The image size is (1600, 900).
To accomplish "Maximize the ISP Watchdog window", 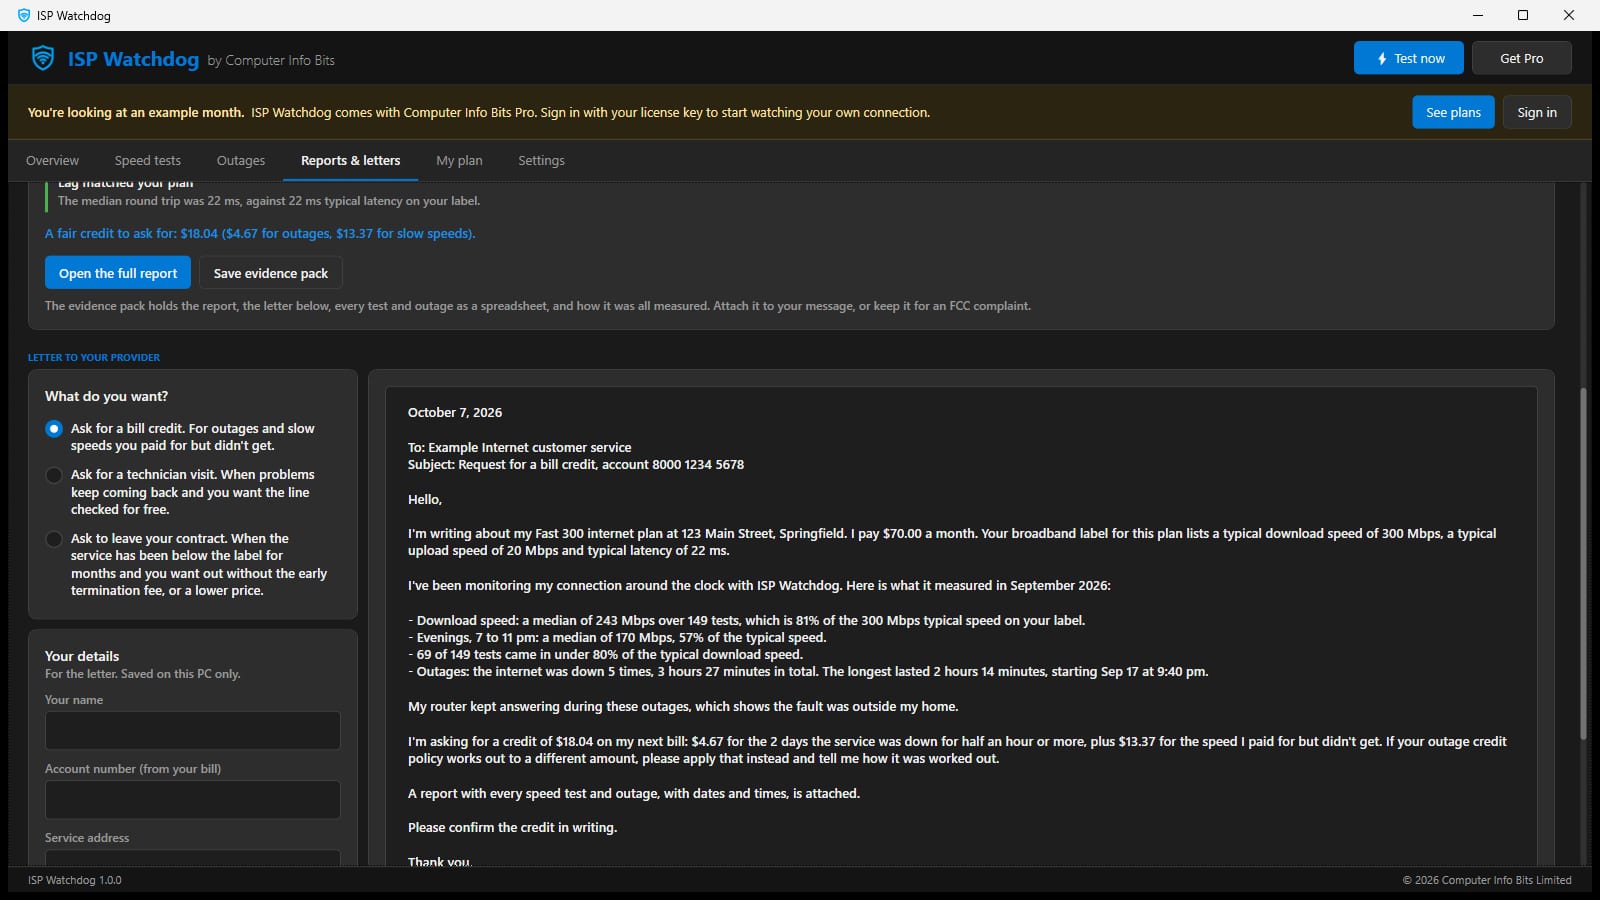I will tap(1523, 15).
